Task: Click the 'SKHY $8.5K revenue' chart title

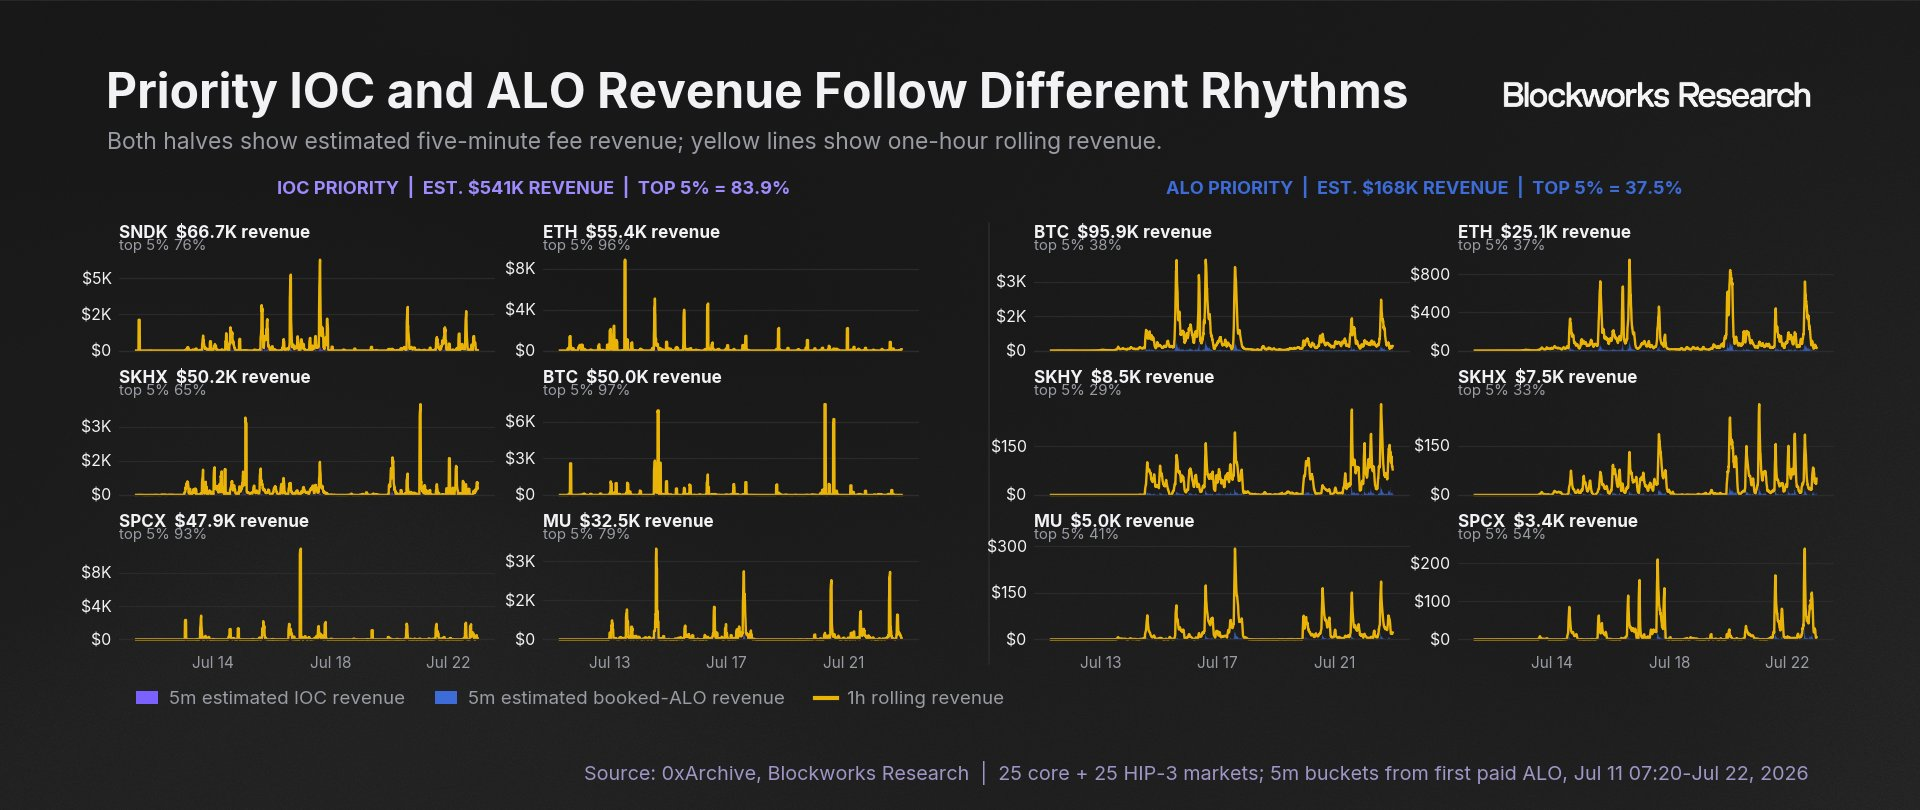Action: click(x=1124, y=376)
